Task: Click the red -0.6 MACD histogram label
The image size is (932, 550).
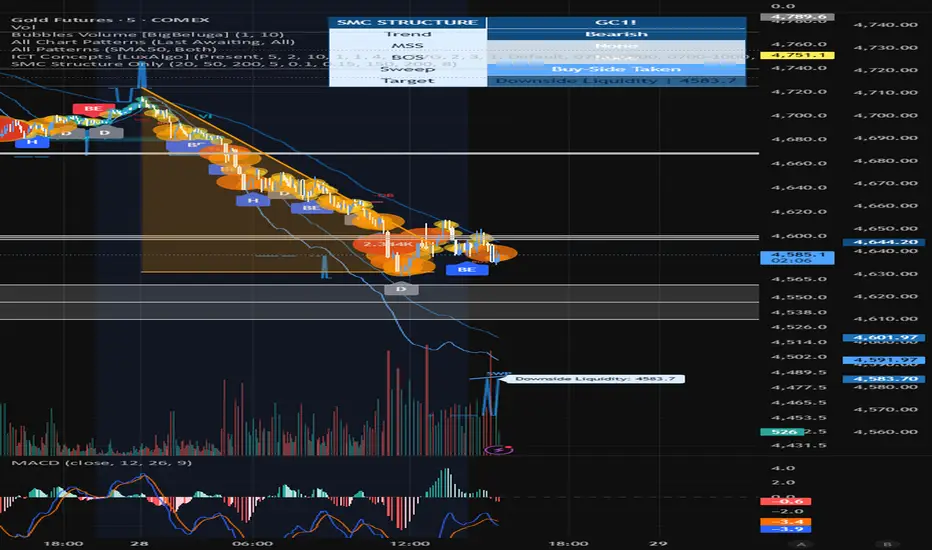Action: [786, 501]
